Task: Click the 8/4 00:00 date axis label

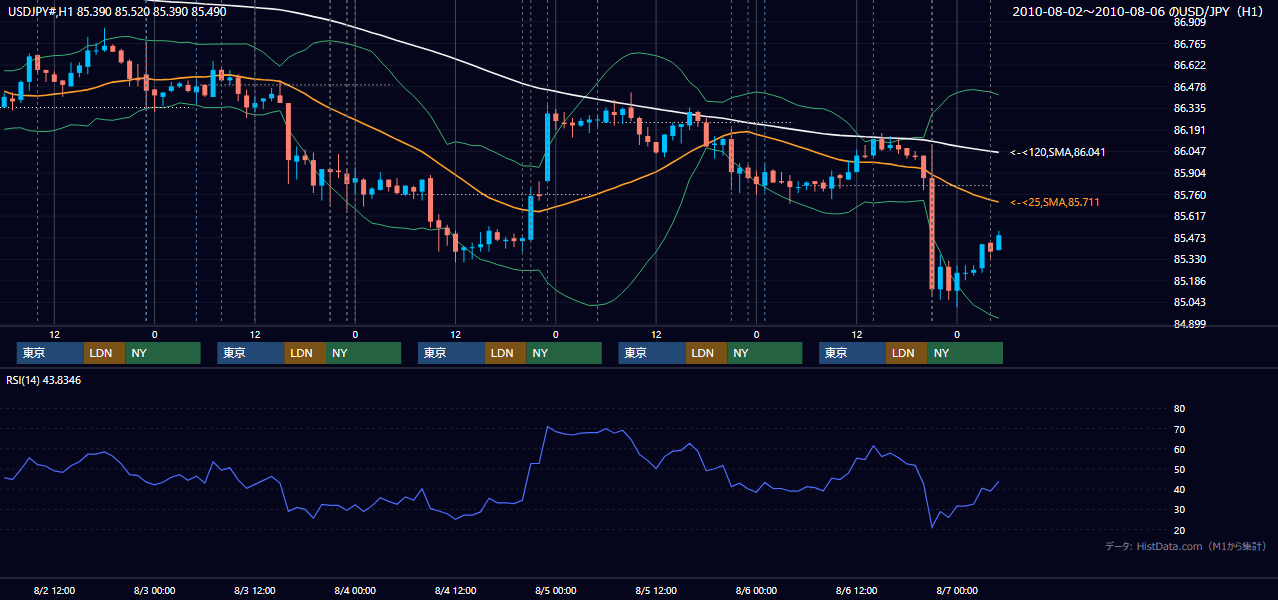Action: (x=355, y=590)
